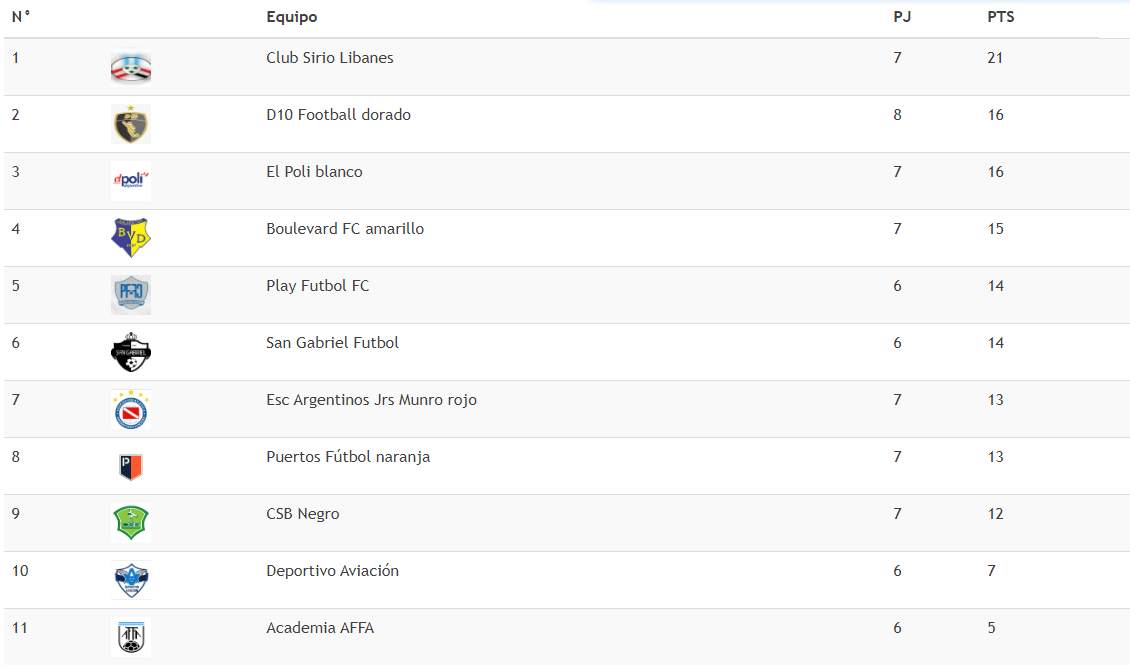Click the Esc Argentinos Jrs Munro emblem

point(131,408)
